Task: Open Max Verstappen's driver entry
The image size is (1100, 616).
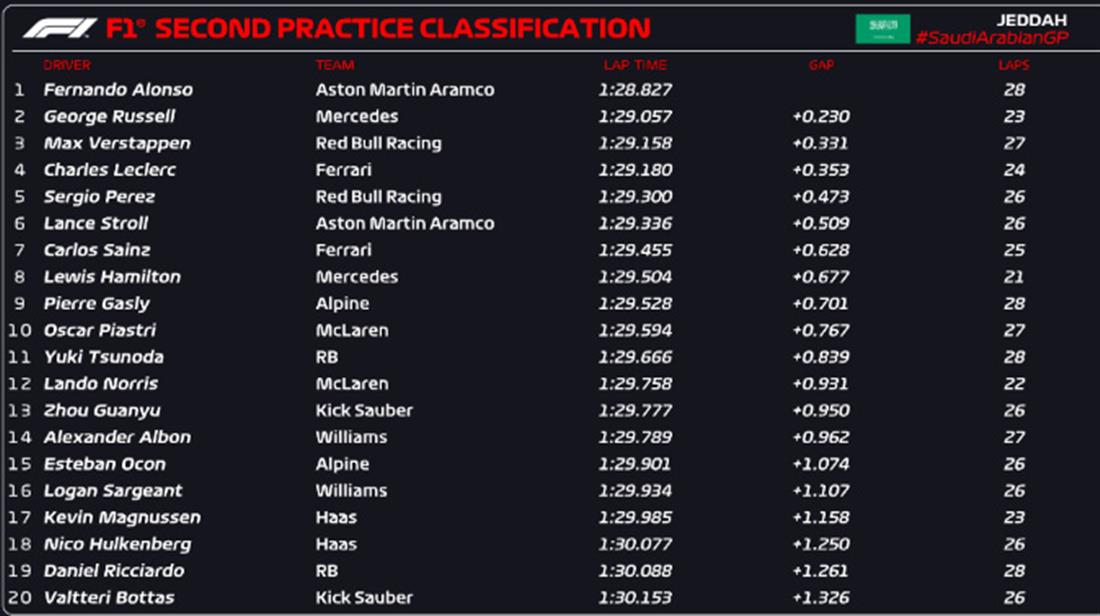Action: (117, 143)
